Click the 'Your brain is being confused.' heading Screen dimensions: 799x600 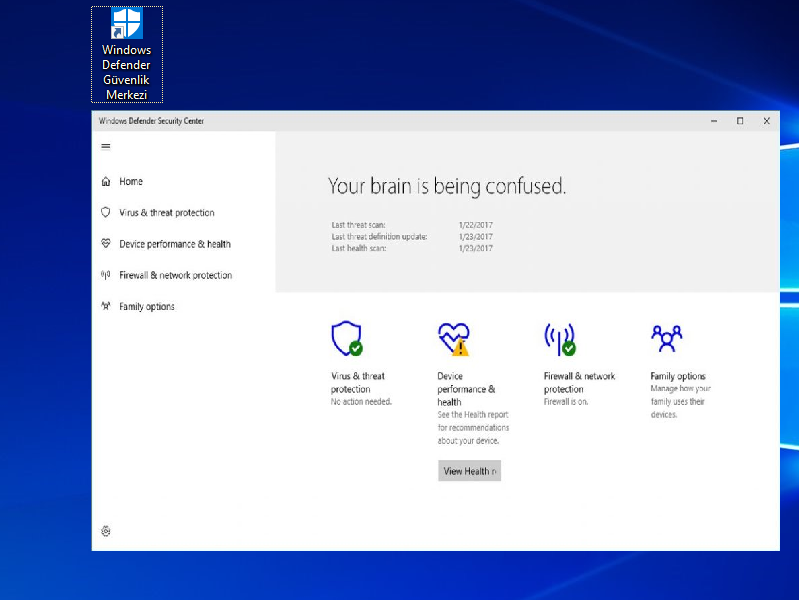tap(447, 187)
